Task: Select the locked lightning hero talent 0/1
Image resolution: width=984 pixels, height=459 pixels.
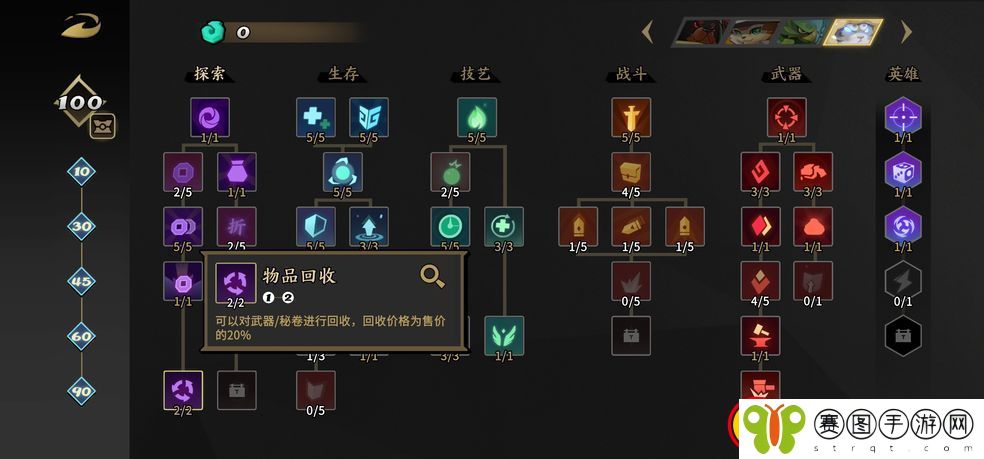Action: pos(903,280)
